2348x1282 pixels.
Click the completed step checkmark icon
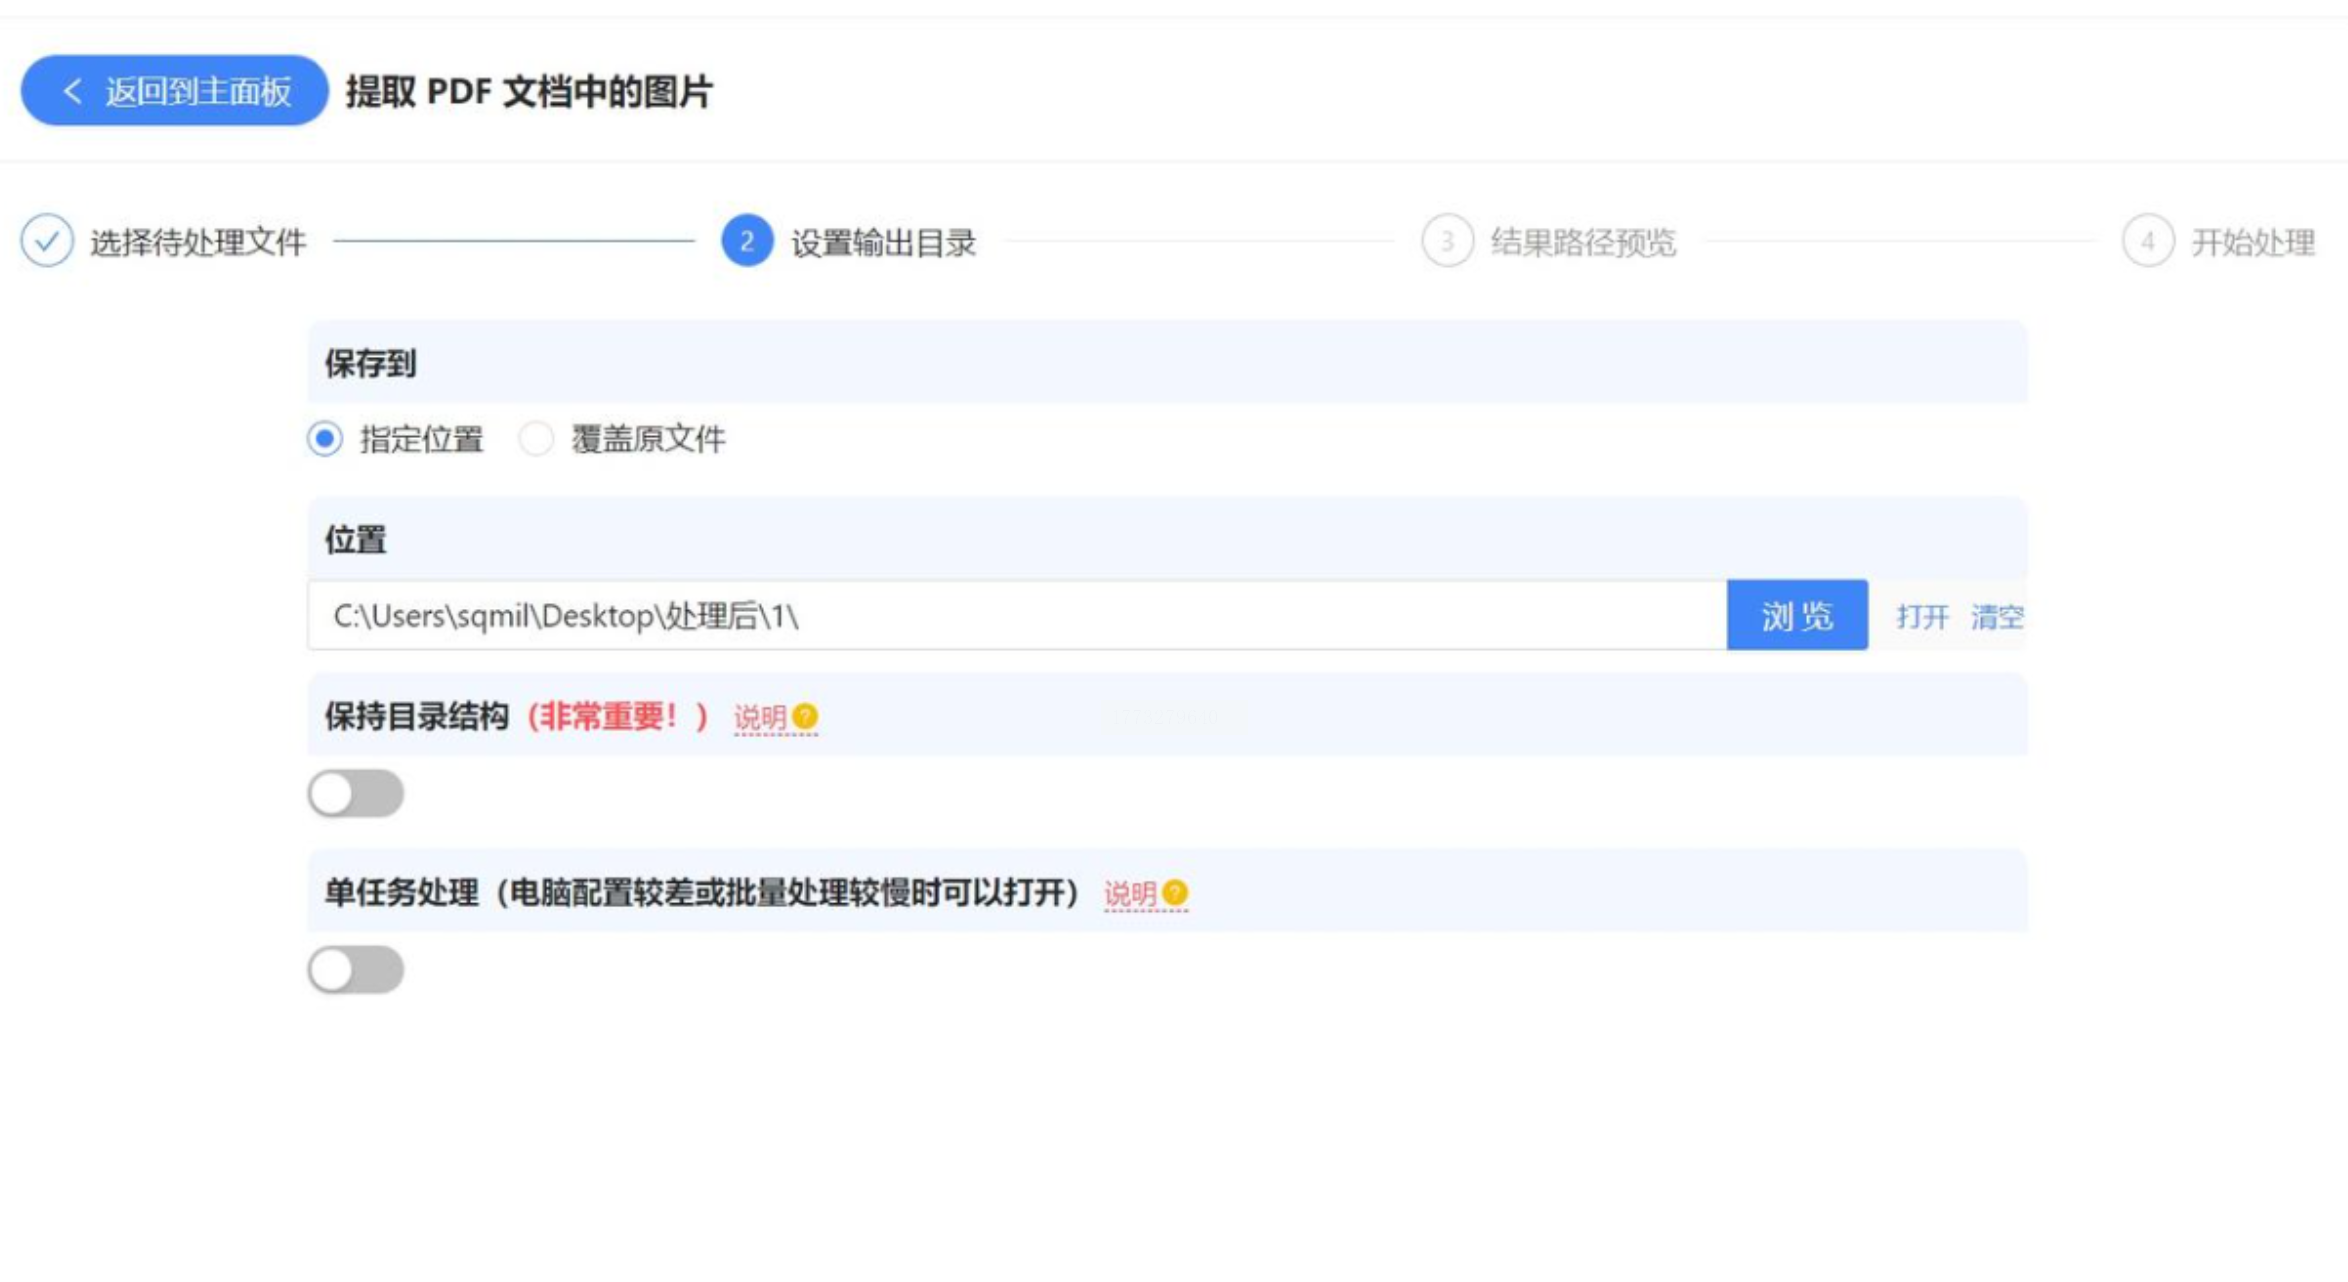pyautogui.click(x=46, y=241)
